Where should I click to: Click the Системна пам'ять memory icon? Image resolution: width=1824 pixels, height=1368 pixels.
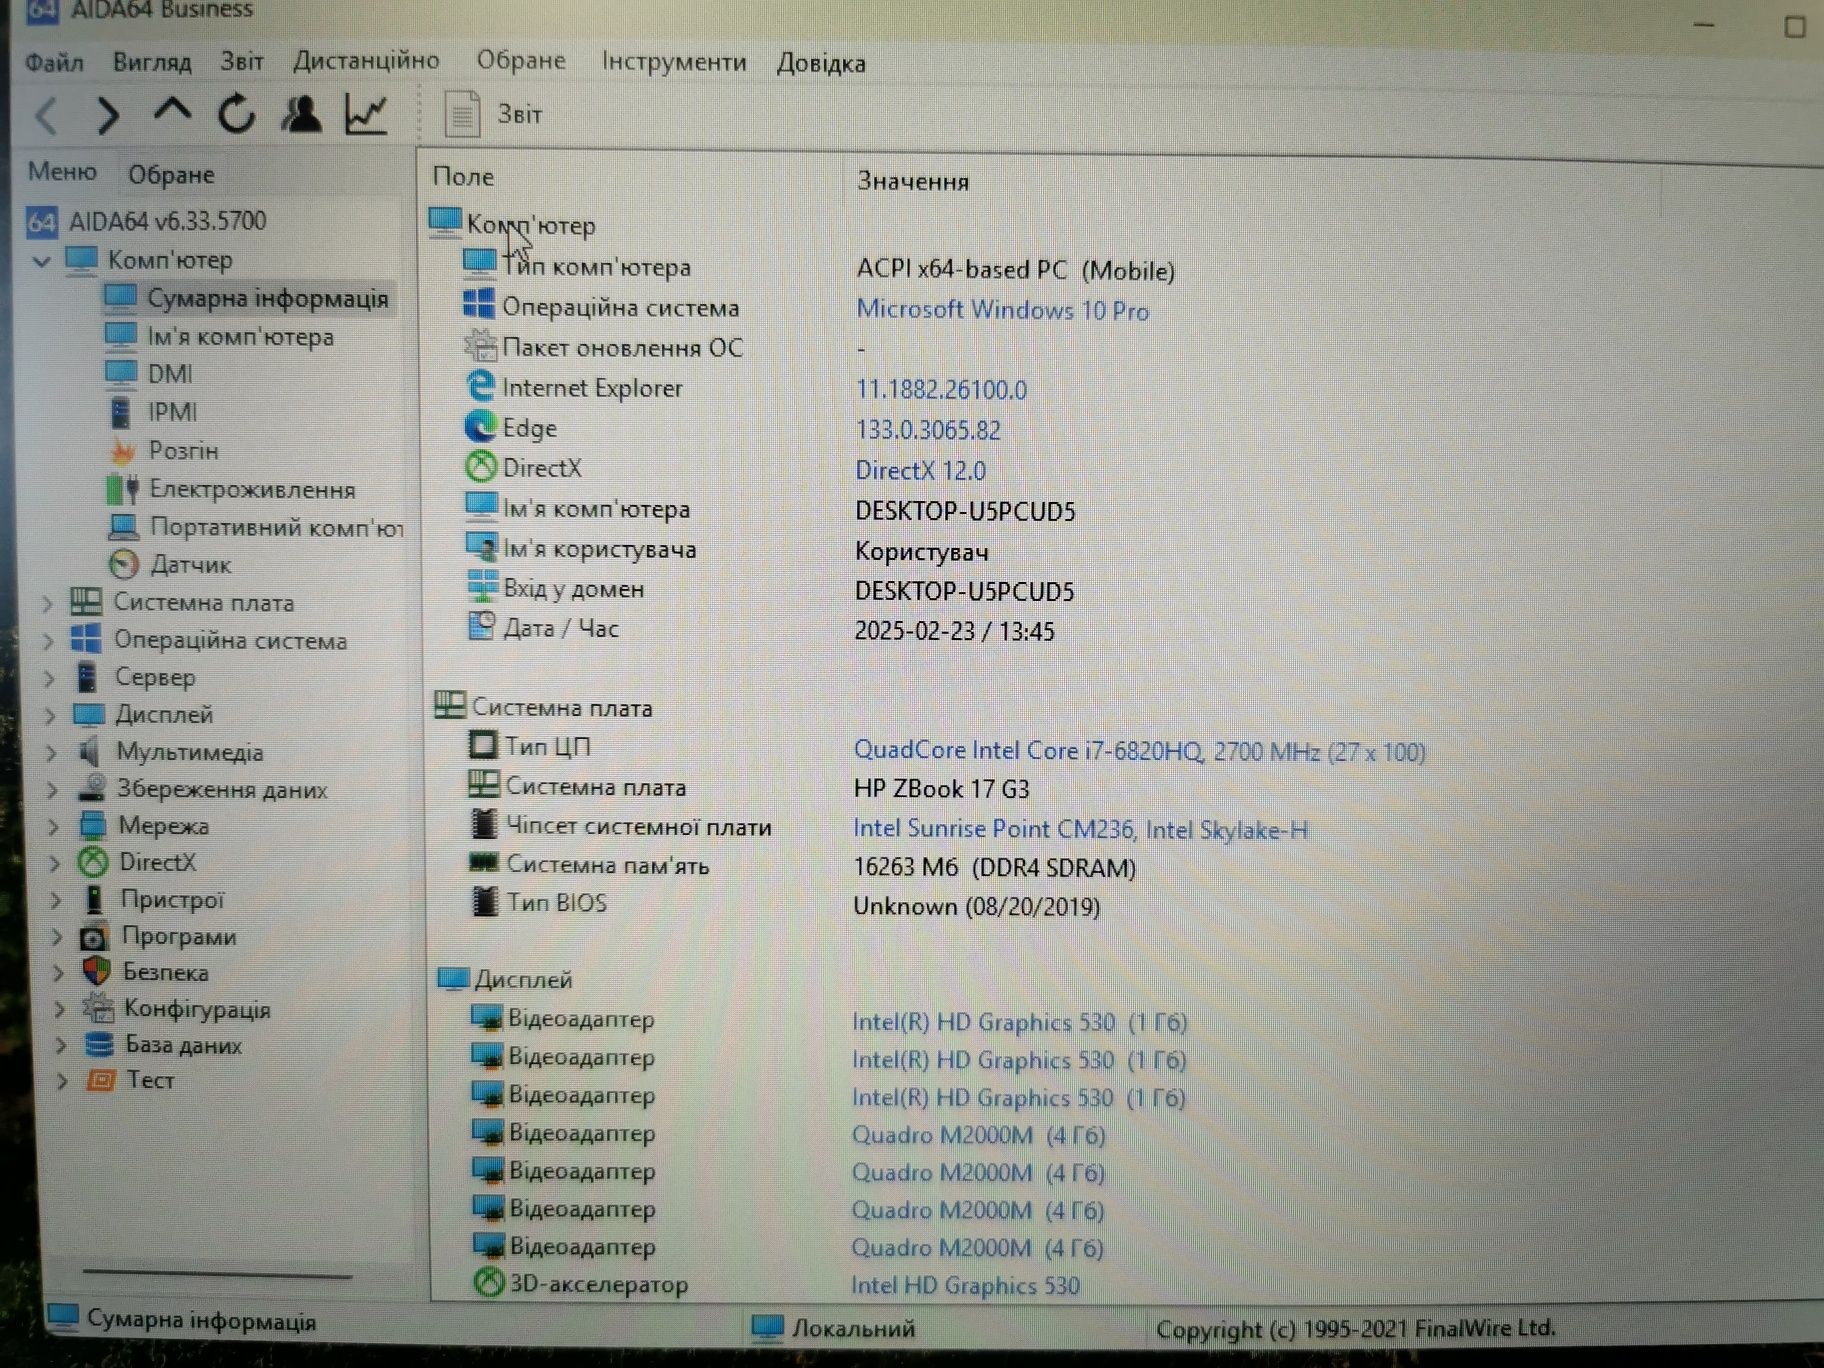click(484, 862)
